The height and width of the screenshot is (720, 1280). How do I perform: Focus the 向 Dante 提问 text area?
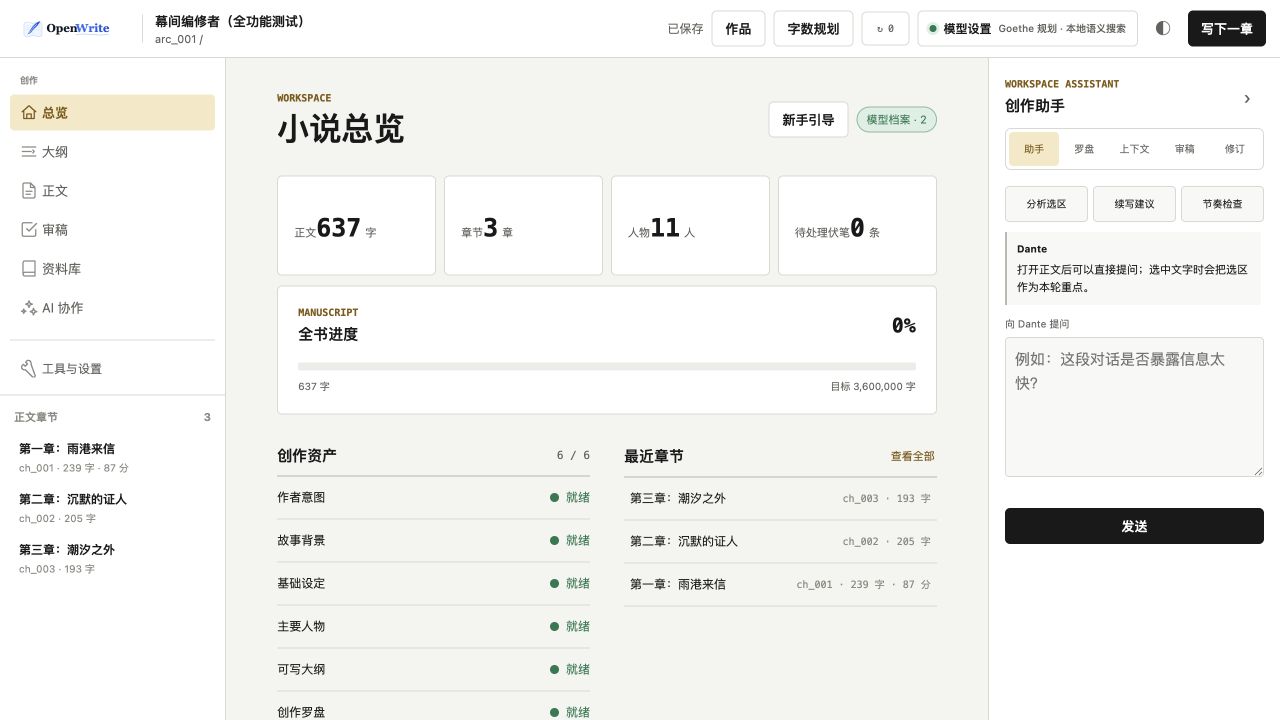coord(1134,407)
